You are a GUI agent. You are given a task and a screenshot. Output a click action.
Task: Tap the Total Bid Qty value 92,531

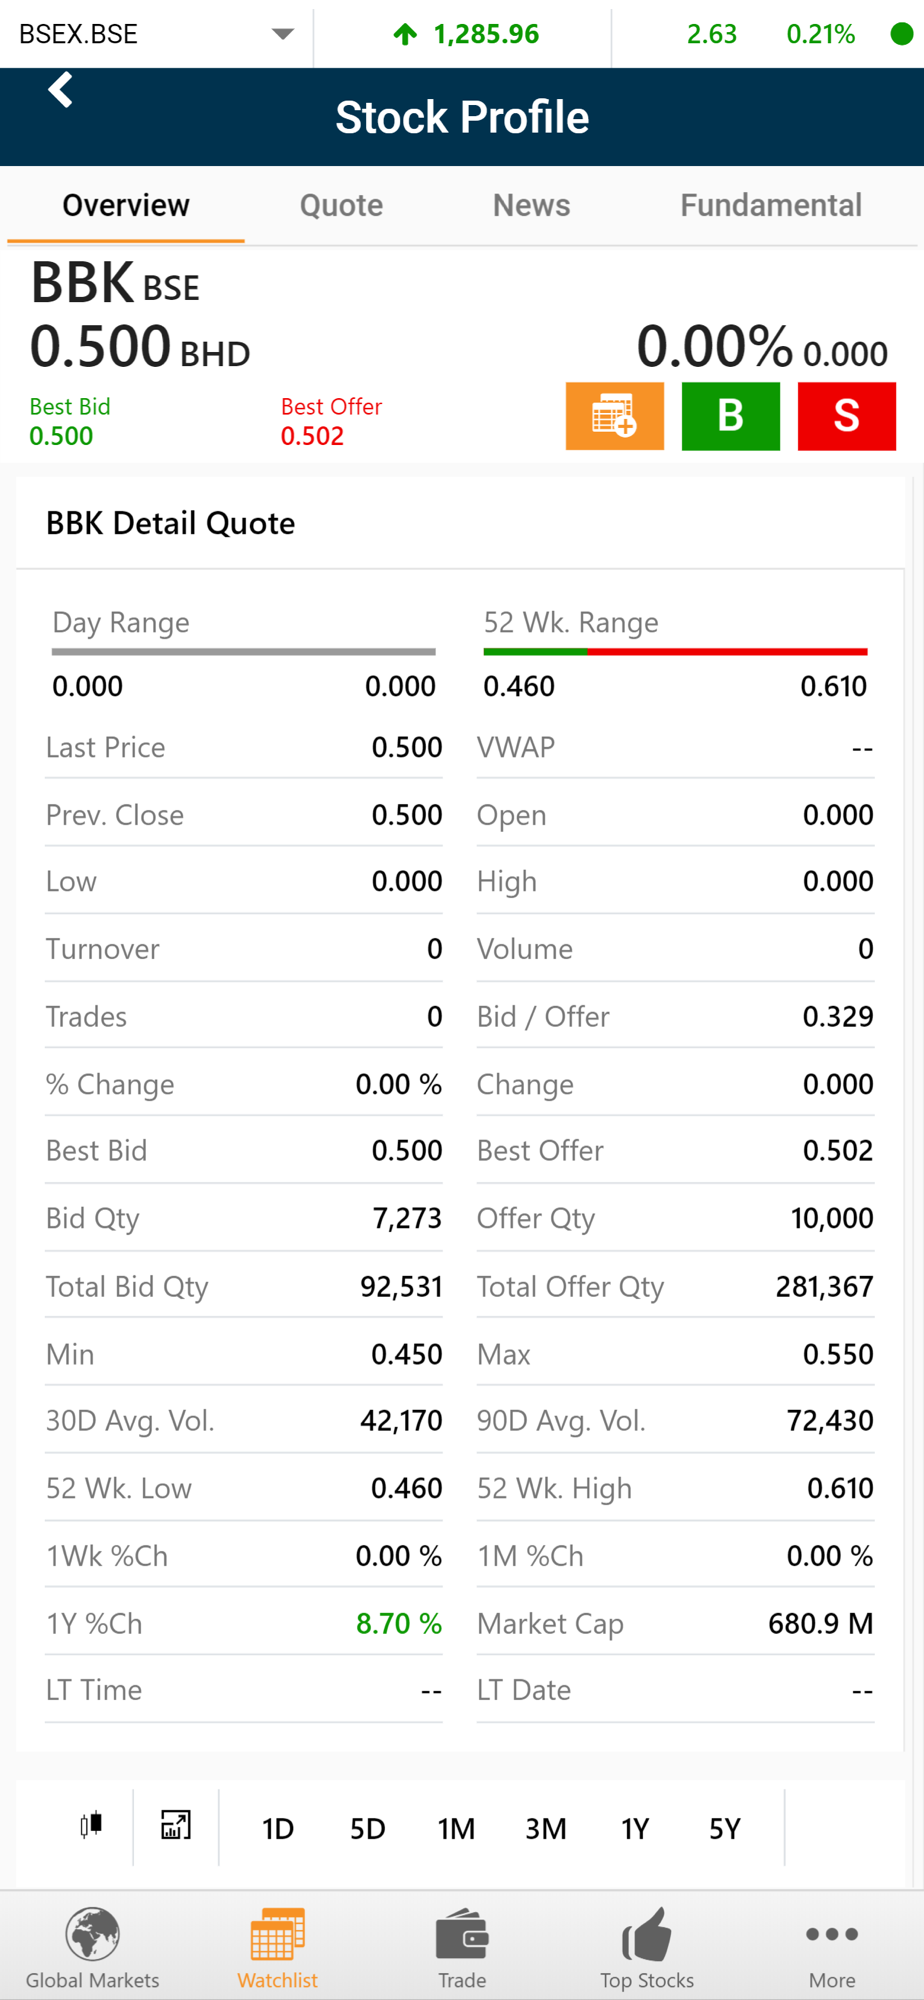[401, 1286]
